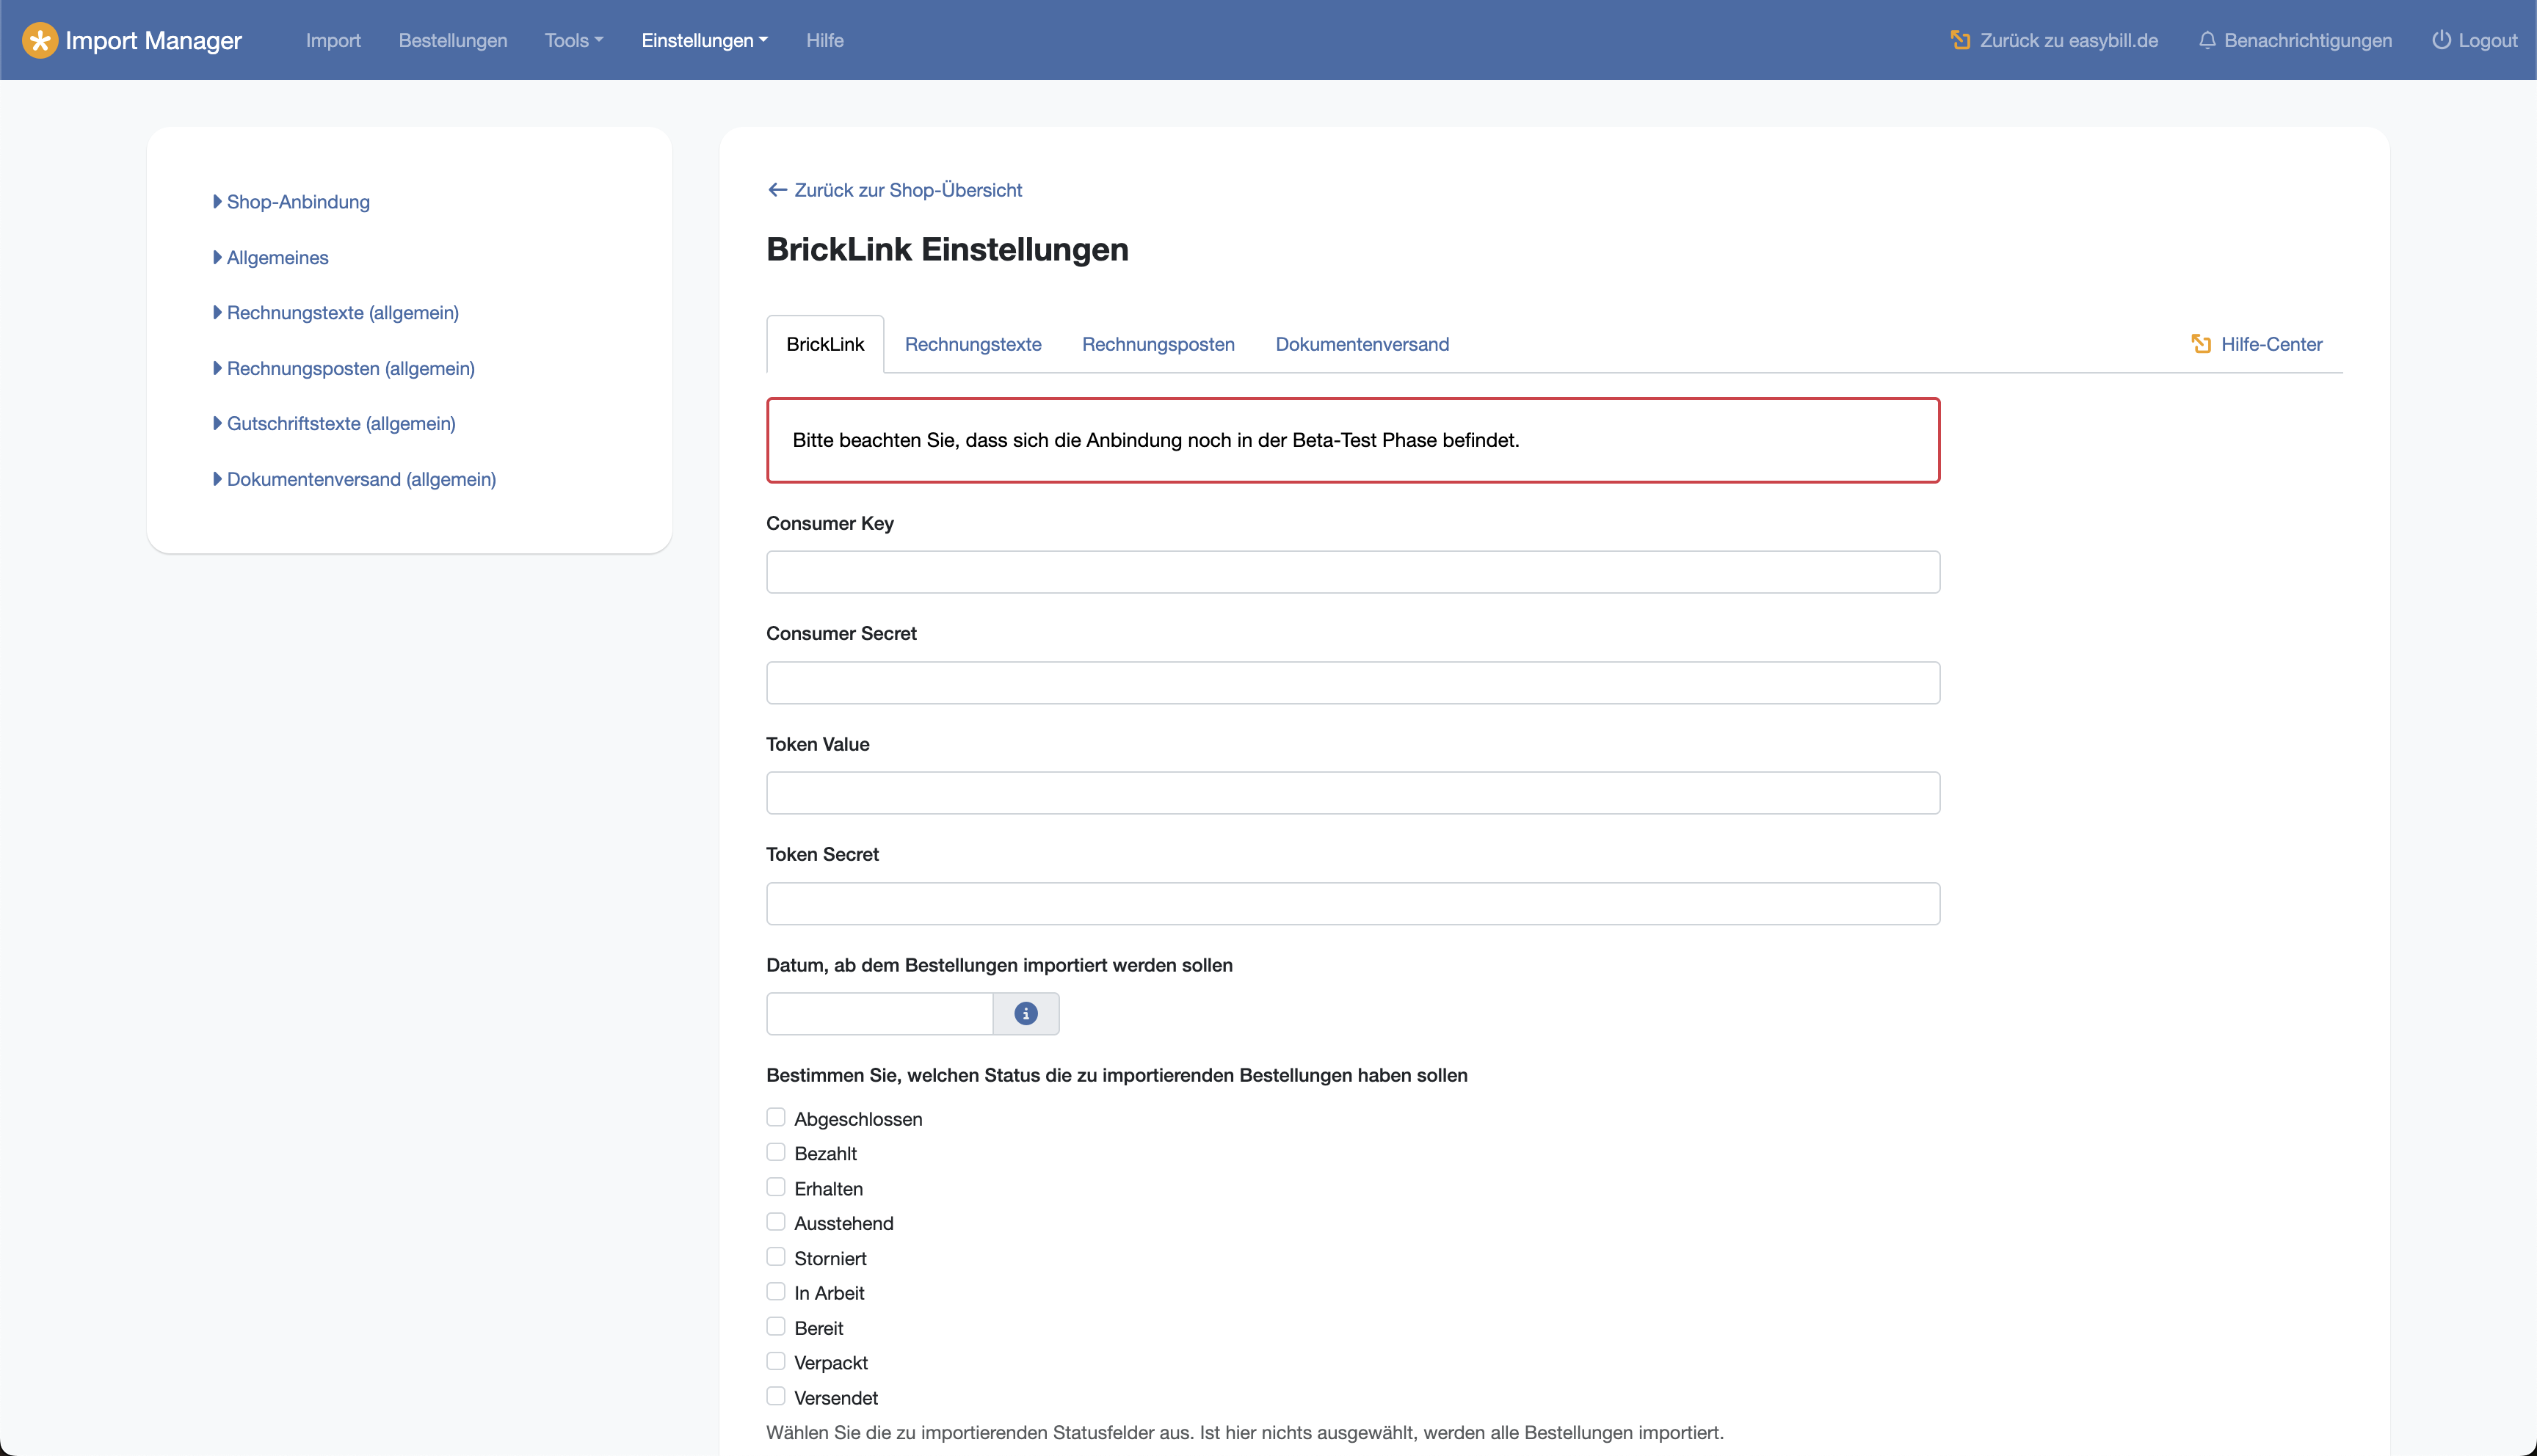Open Gutschrifttexte (allgemein) sidebar link

point(340,423)
